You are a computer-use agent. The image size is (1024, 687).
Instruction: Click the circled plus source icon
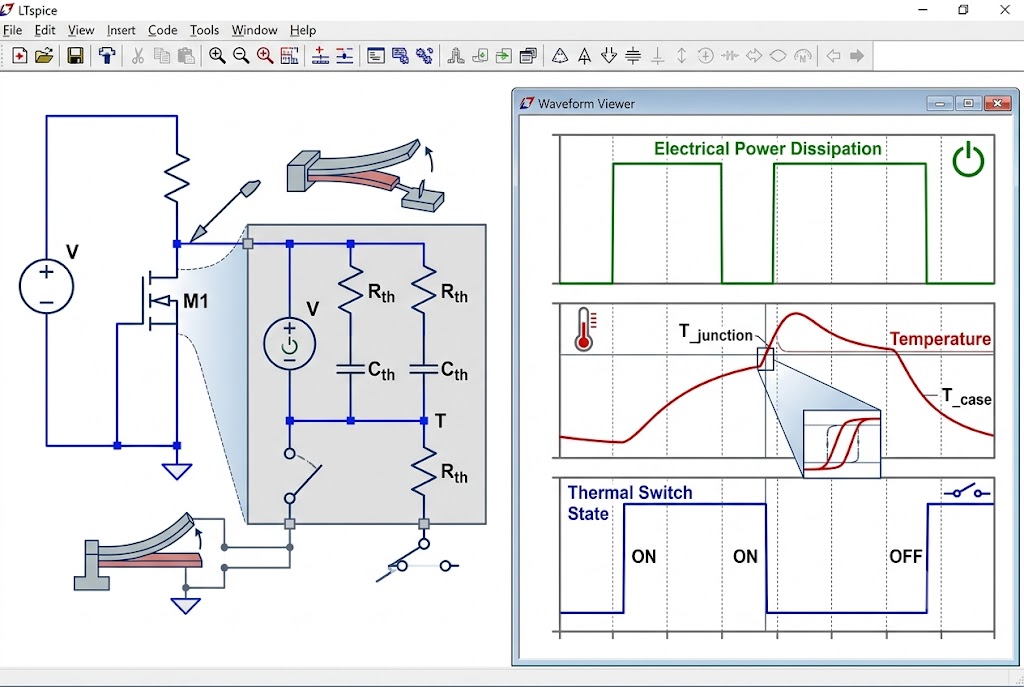(705, 56)
